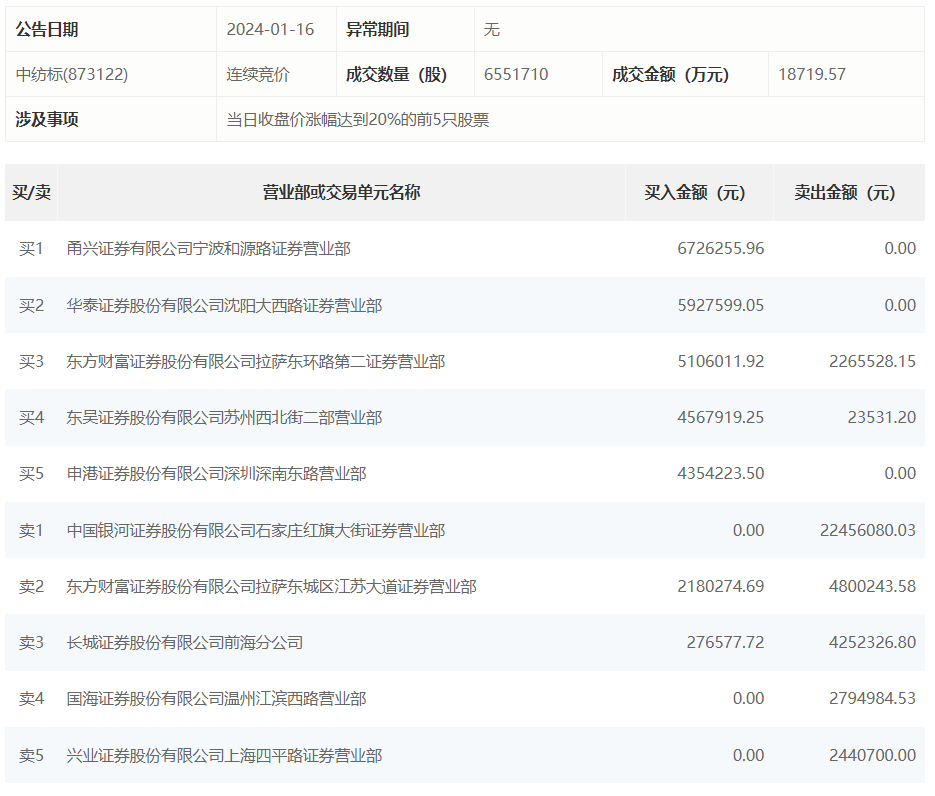Click buy amount 5106011.92
This screenshot has height=796, width=935.
(720, 361)
